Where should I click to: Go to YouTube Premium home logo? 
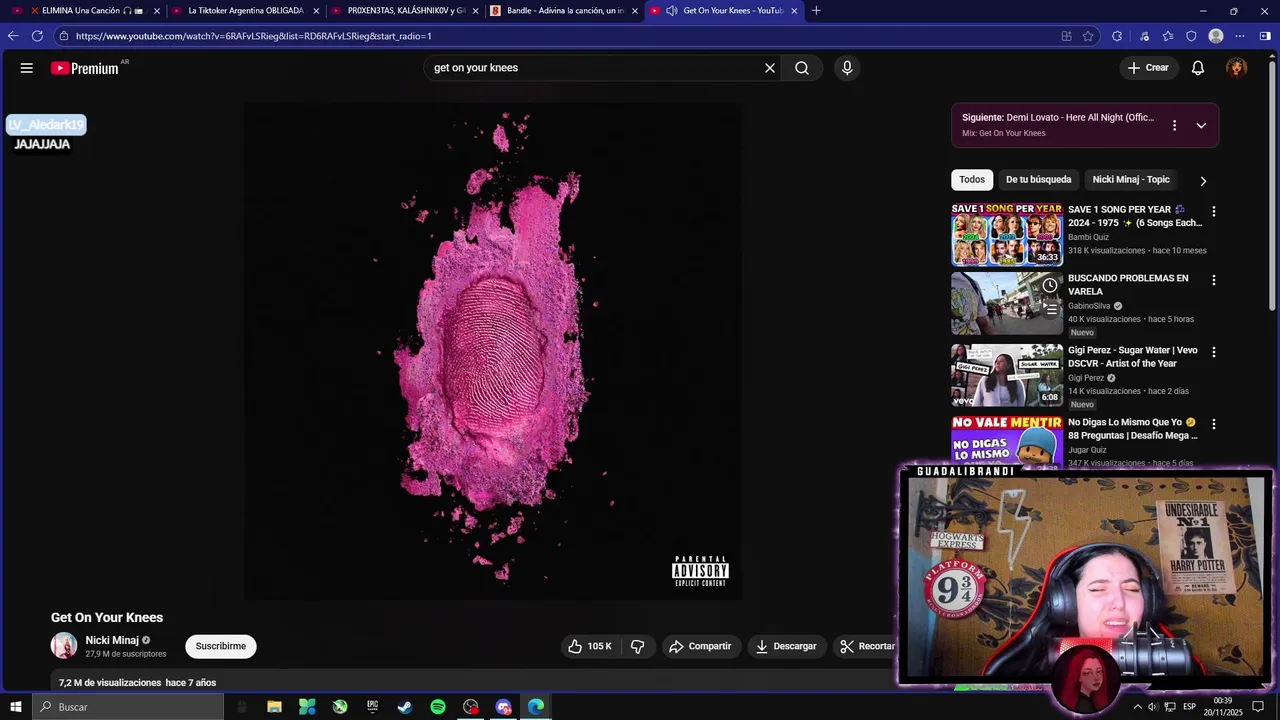[85, 68]
